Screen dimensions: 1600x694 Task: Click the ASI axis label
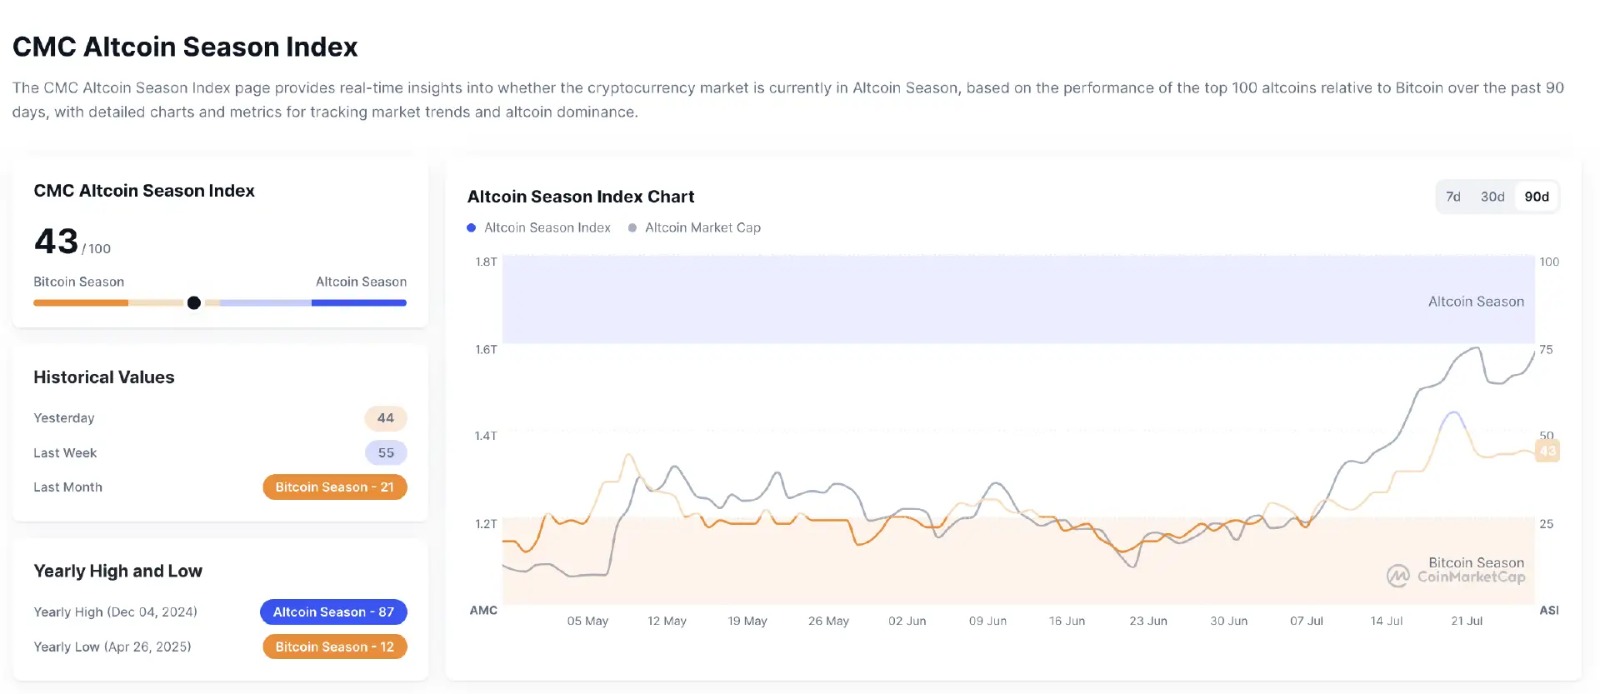pyautogui.click(x=1549, y=610)
